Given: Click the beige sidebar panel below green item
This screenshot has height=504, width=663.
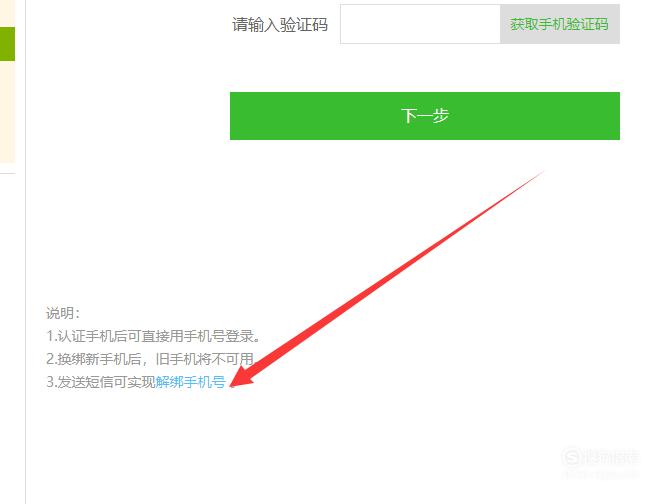Looking at the screenshot, I should click(7, 112).
